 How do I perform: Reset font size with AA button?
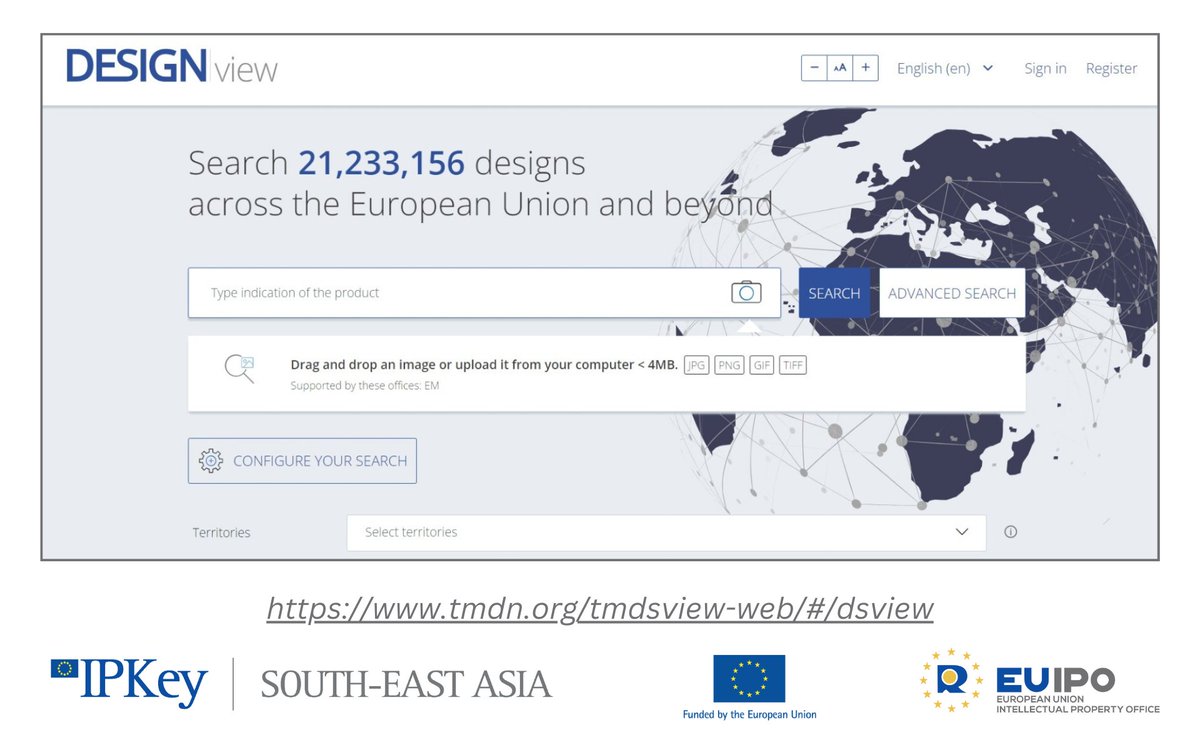point(840,68)
